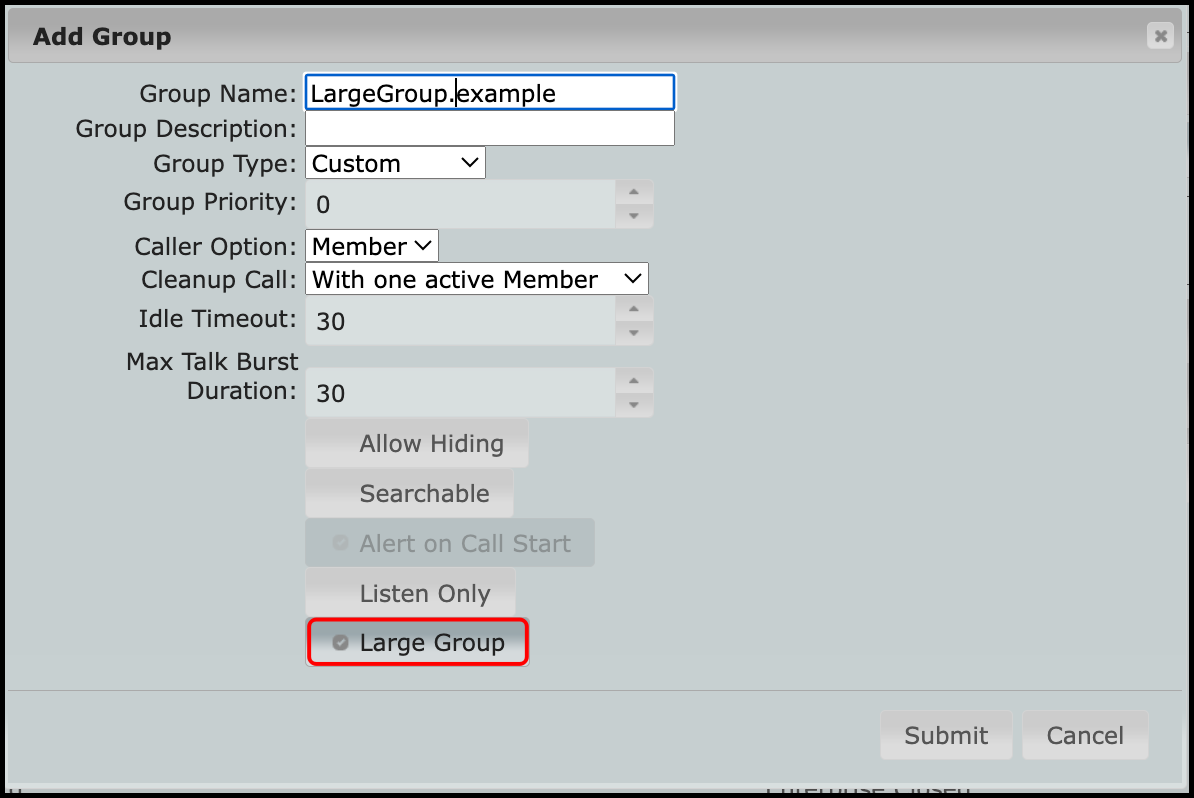The width and height of the screenshot is (1194, 798).
Task: Cancel adding the group
Action: point(1085,735)
